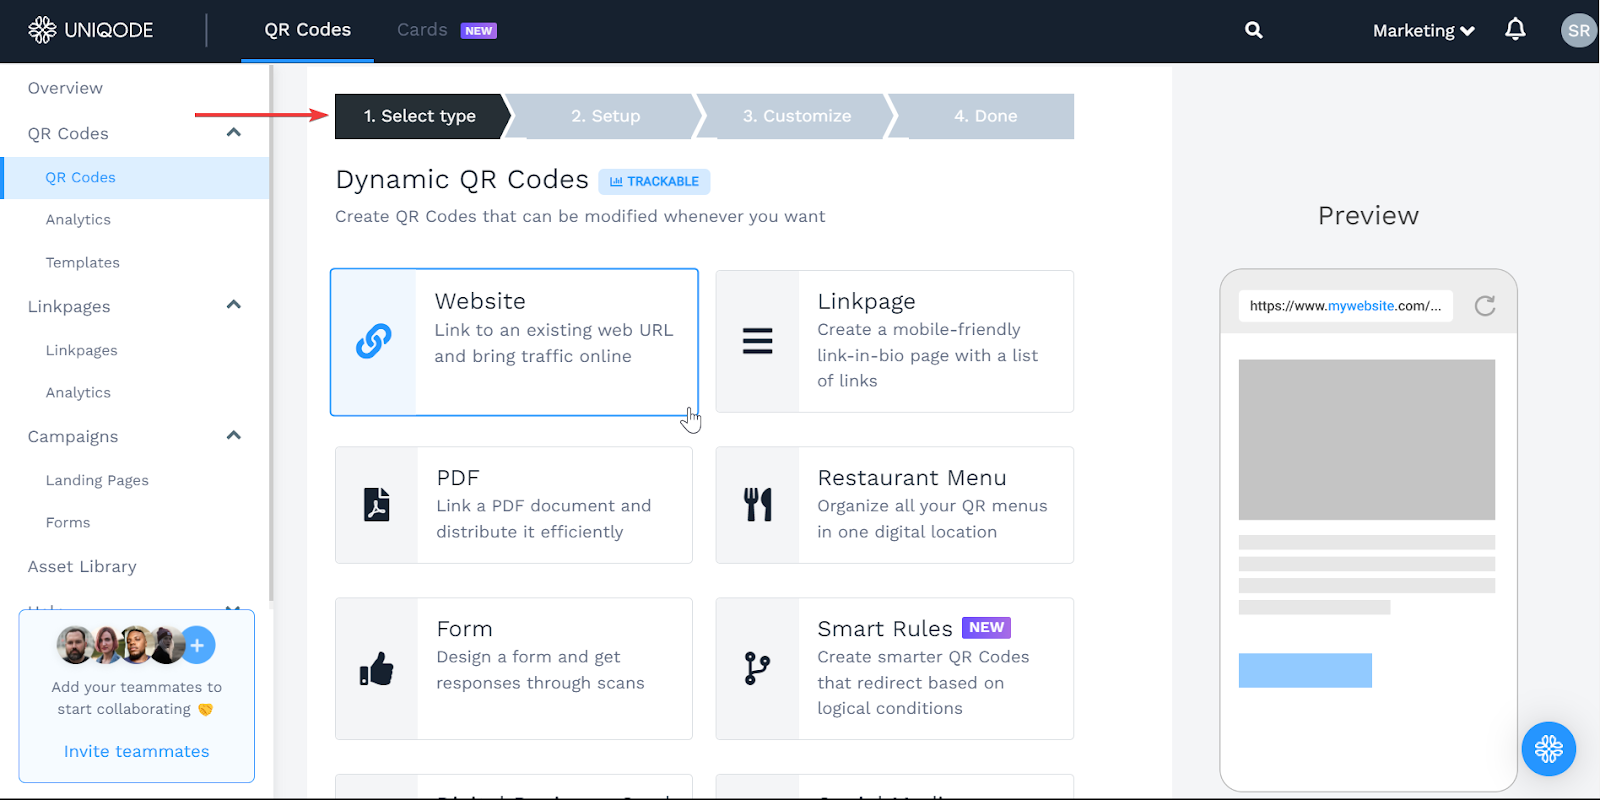Collapse the Campaigns sidebar section
The width and height of the screenshot is (1600, 800).
(234, 435)
